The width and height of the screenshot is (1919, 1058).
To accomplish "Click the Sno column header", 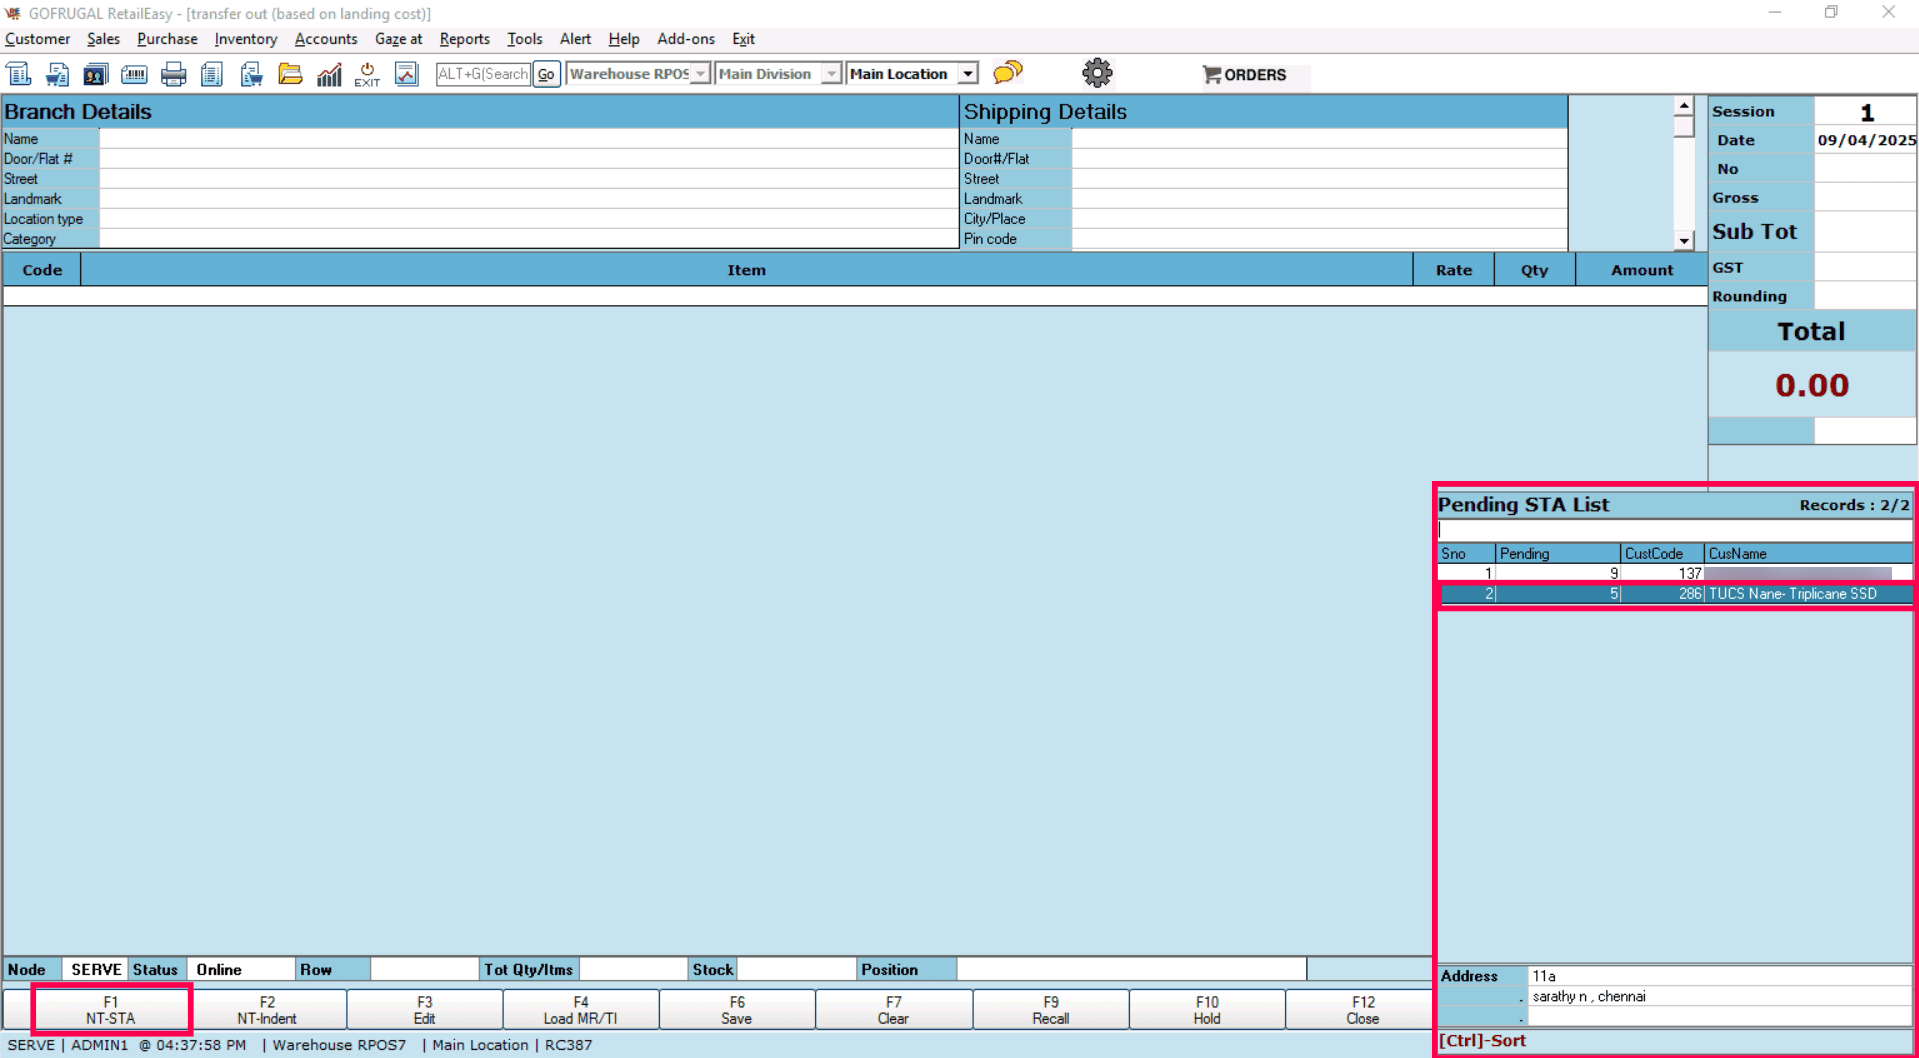I will pyautogui.click(x=1467, y=554).
